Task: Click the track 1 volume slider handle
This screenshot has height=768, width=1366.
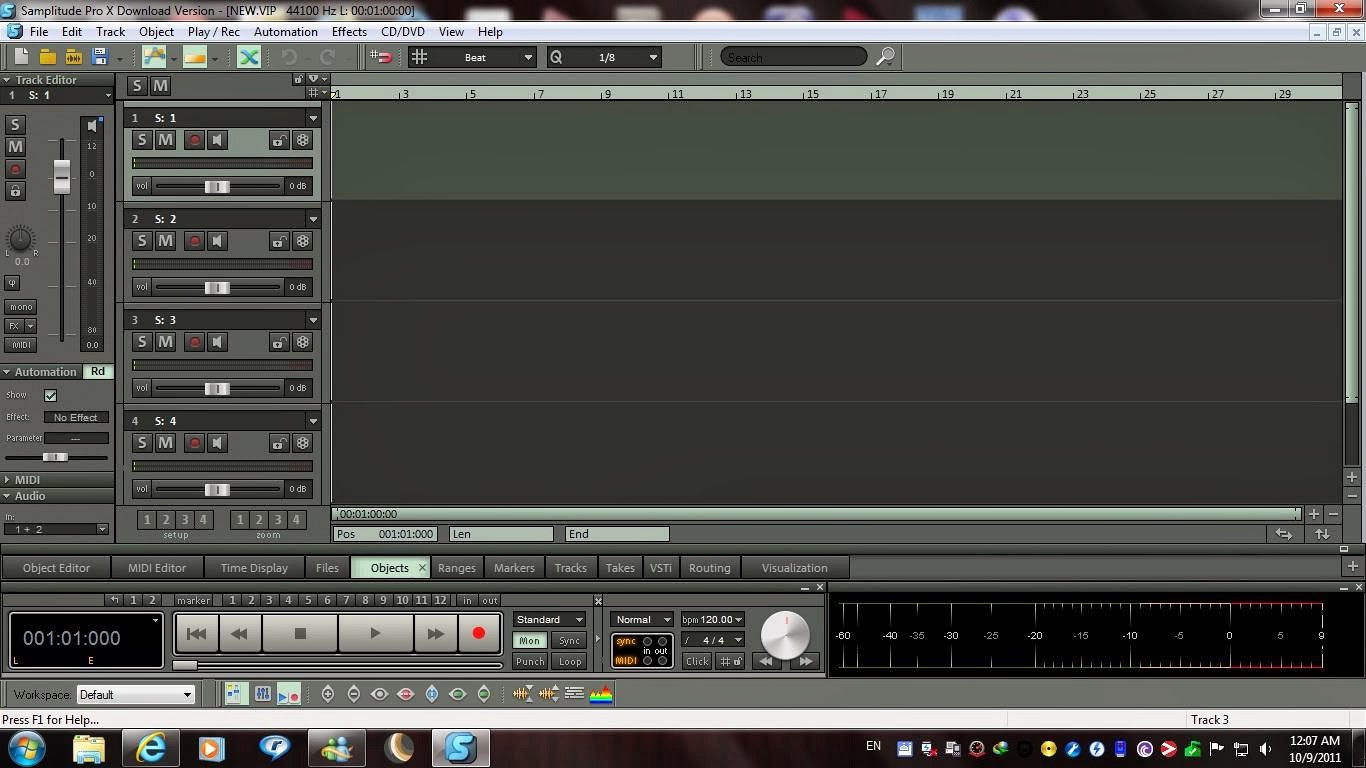Action: click(x=216, y=186)
